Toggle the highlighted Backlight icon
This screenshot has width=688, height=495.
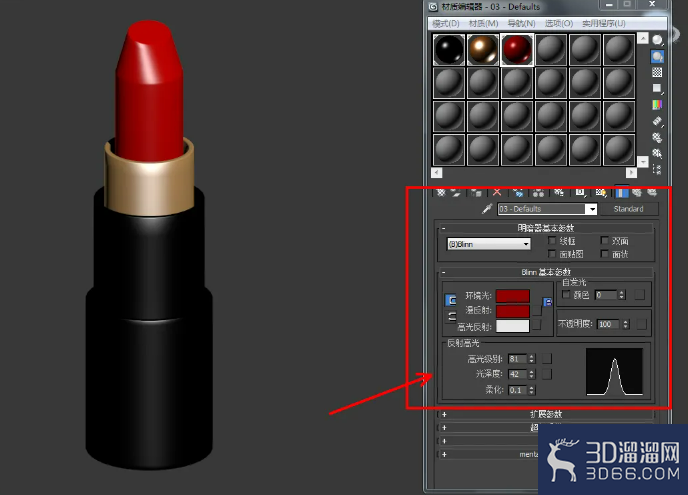[657, 57]
